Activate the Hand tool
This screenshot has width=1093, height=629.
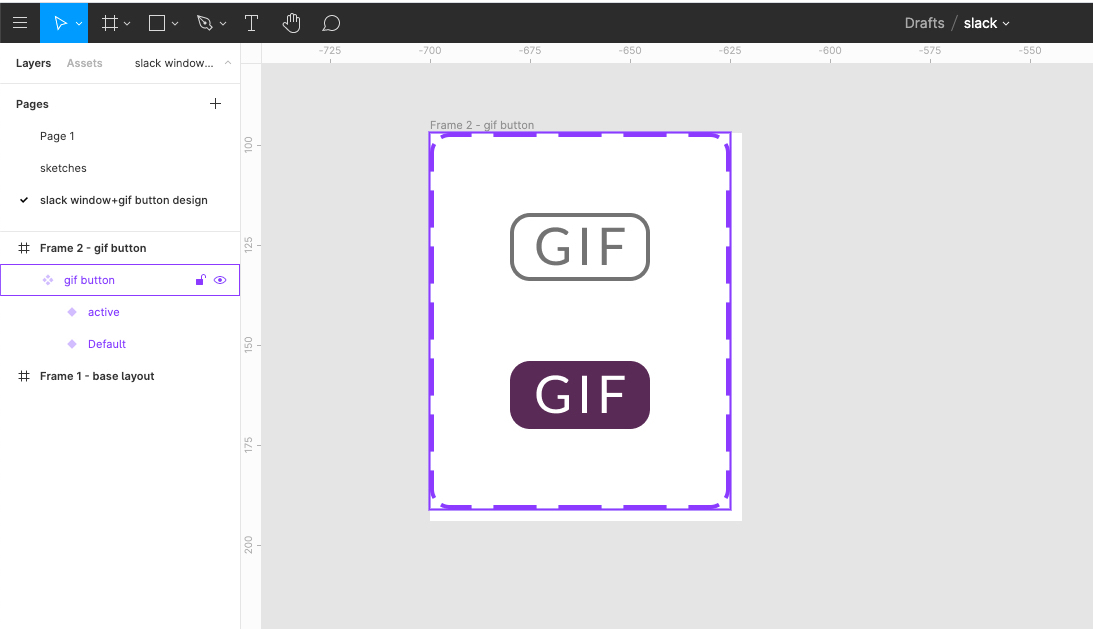(291, 22)
